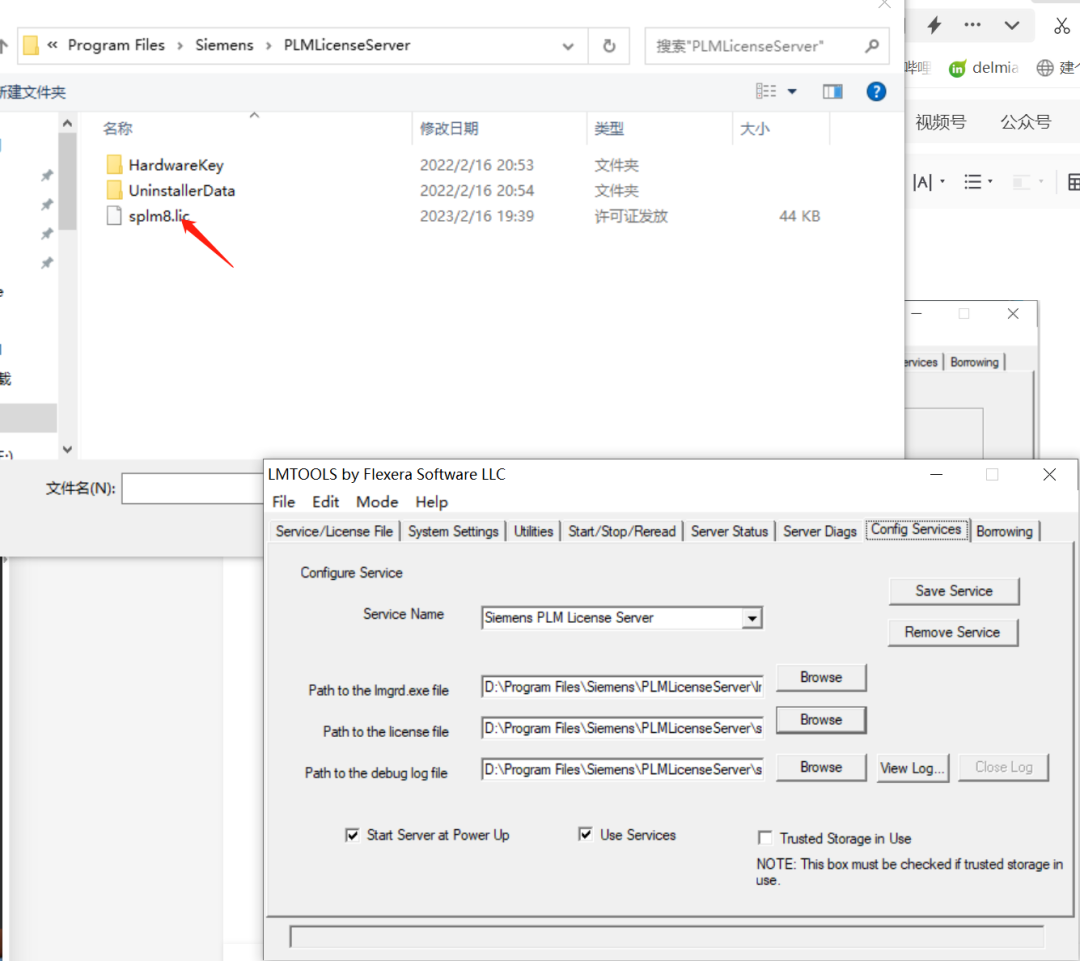Switch to Borrowing tab in front LMTOOLS

[1004, 531]
